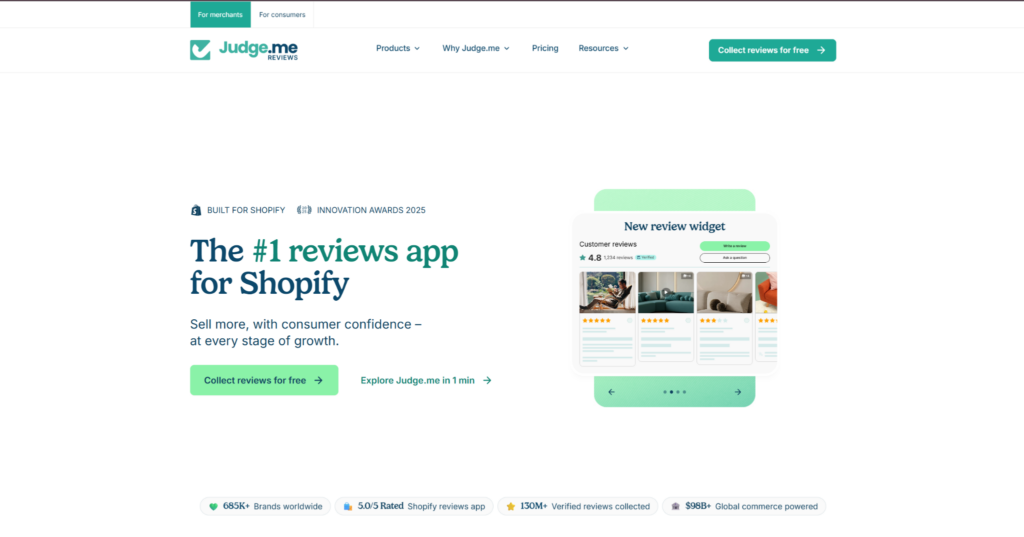
Task: Open the beige sofa with cushions review photo
Action: (x=724, y=293)
